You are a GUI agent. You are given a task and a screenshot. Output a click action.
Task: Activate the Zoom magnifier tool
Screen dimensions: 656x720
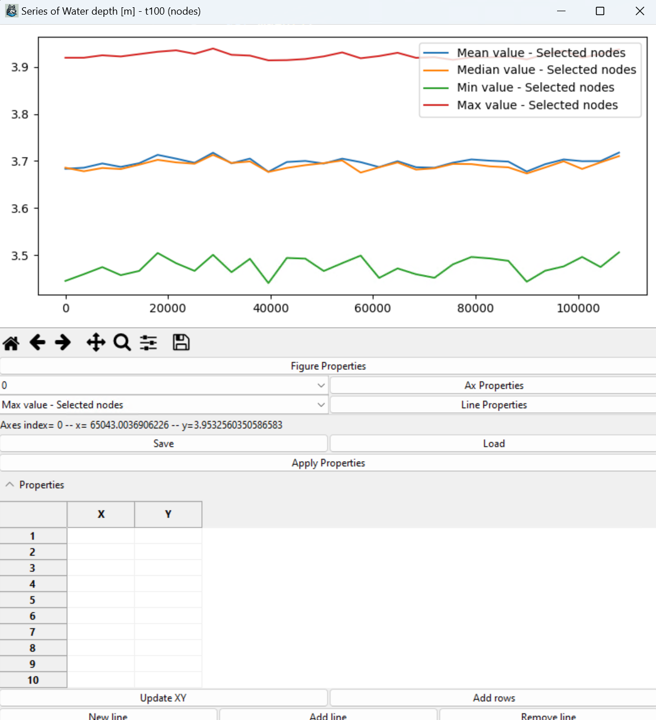click(x=122, y=343)
